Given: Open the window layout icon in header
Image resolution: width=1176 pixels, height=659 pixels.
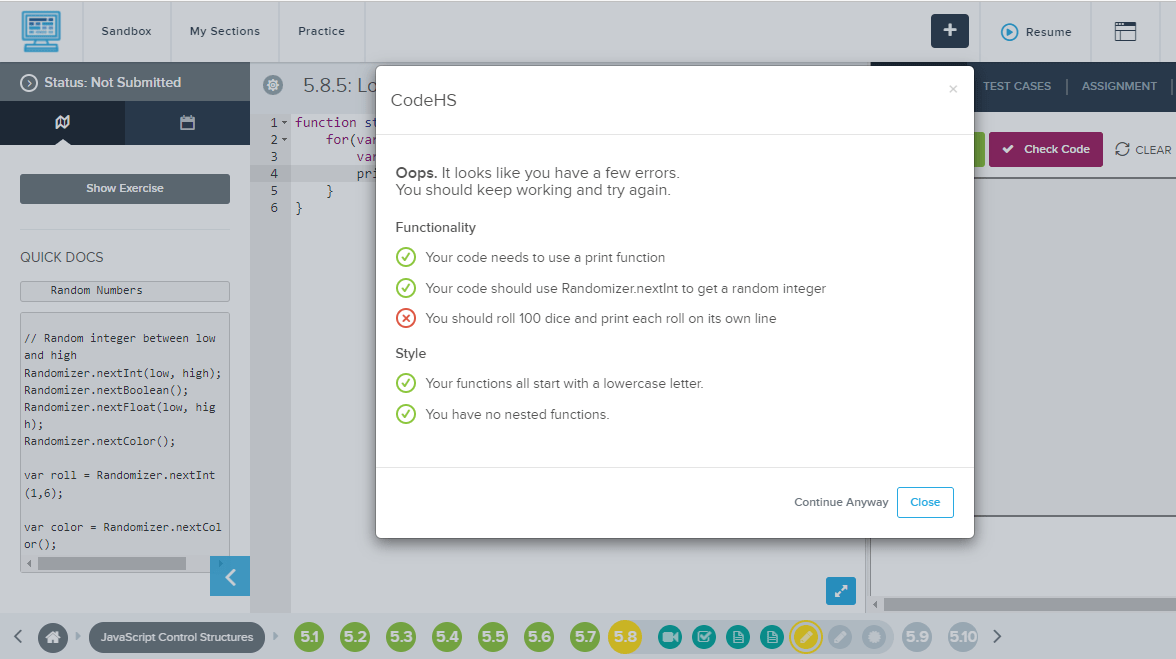Looking at the screenshot, I should [x=1125, y=31].
